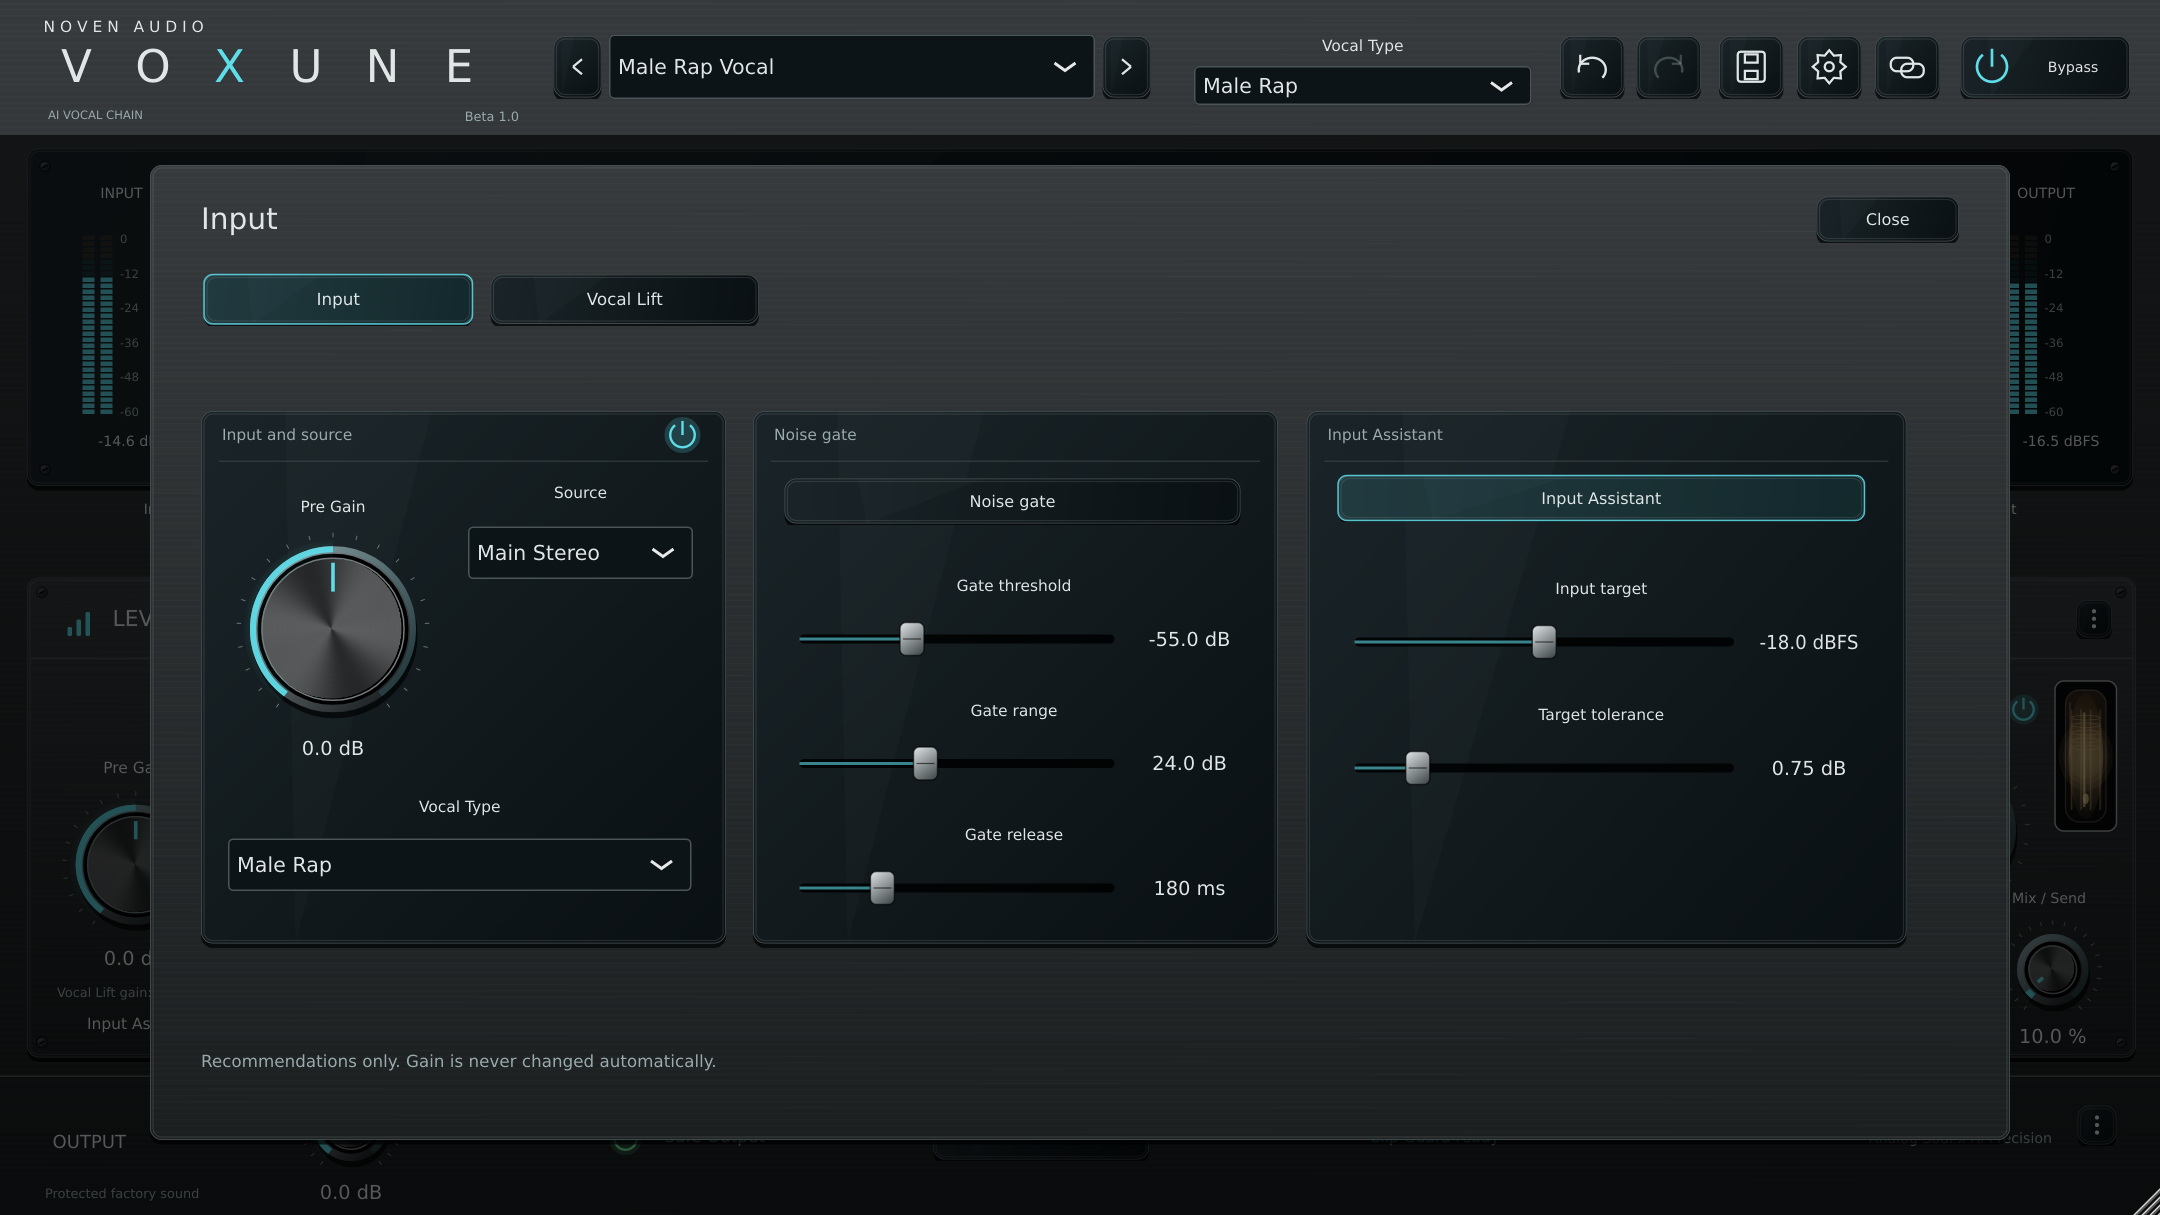Click the Pre Gain knob
The height and width of the screenshot is (1215, 2160).
332,629
